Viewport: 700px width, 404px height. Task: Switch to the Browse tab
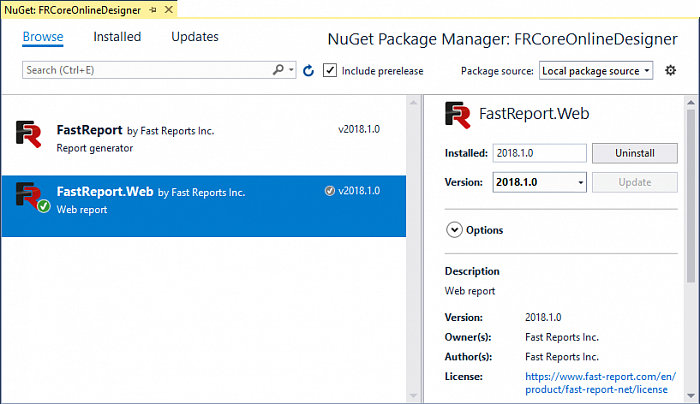click(x=43, y=37)
